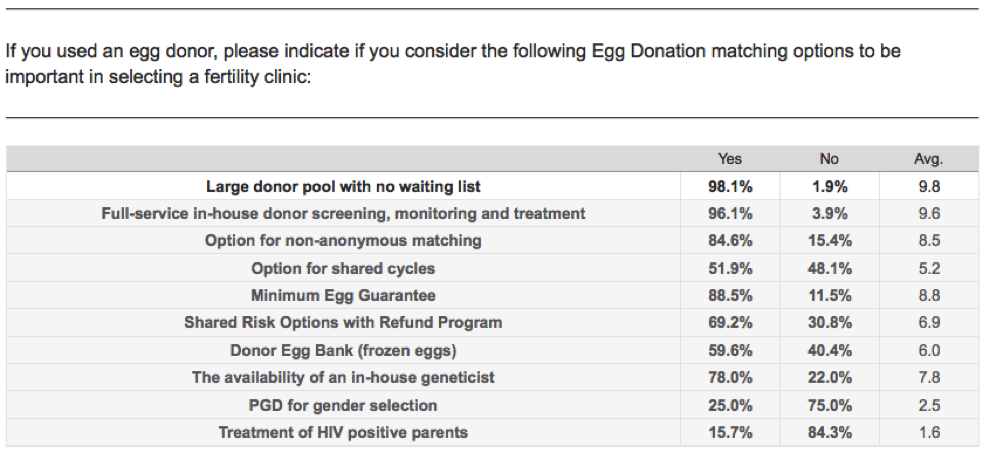
Task: Click the "Option for shared cycles" label
Action: click(343, 268)
